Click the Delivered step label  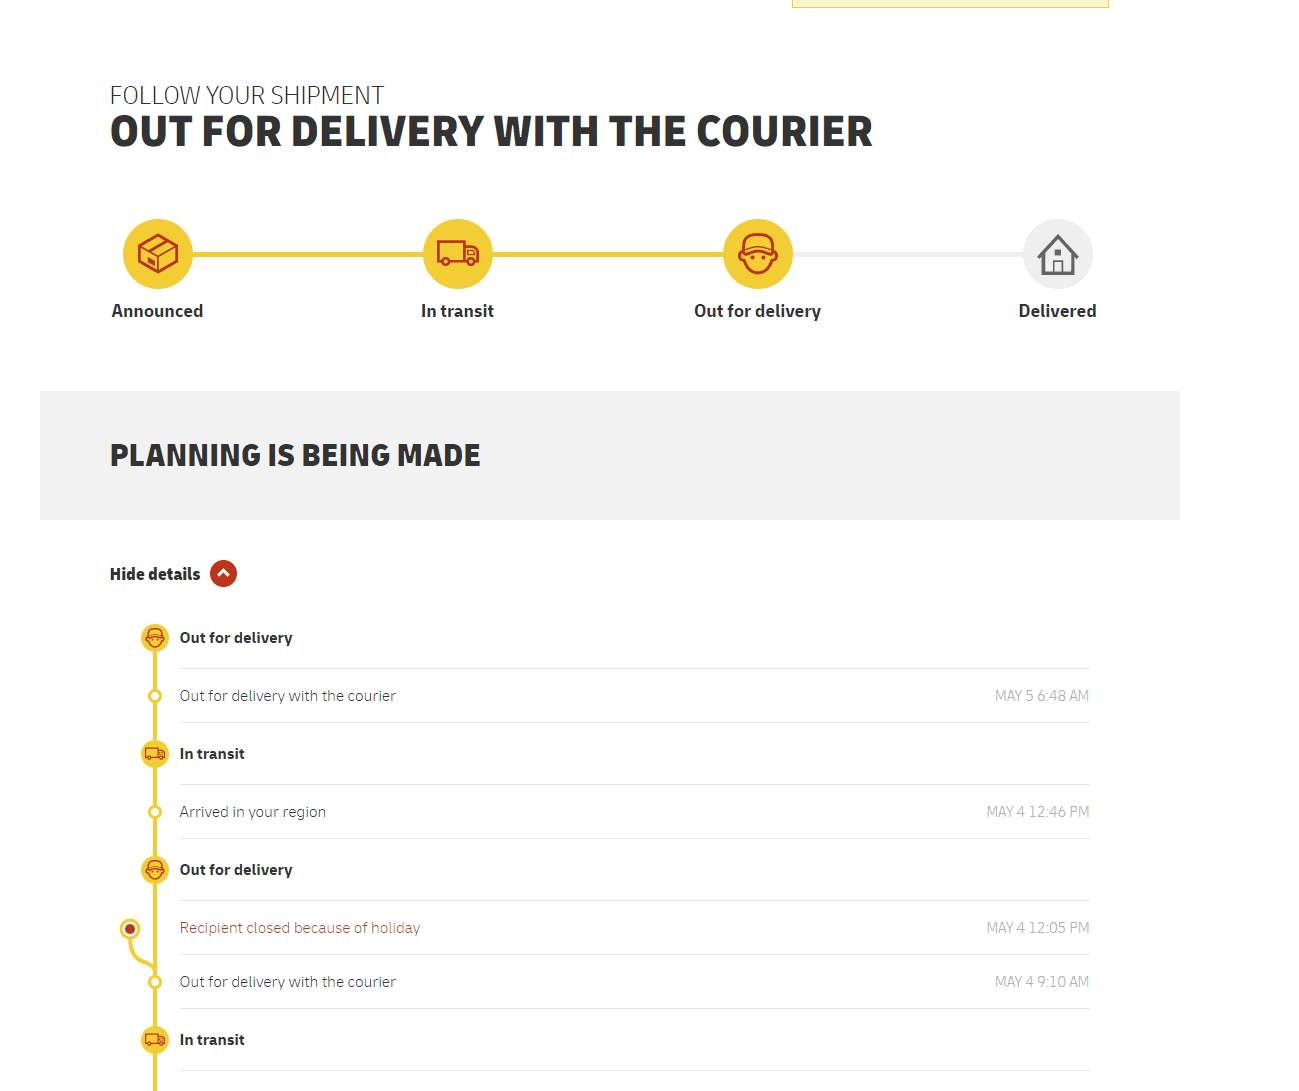1058,311
